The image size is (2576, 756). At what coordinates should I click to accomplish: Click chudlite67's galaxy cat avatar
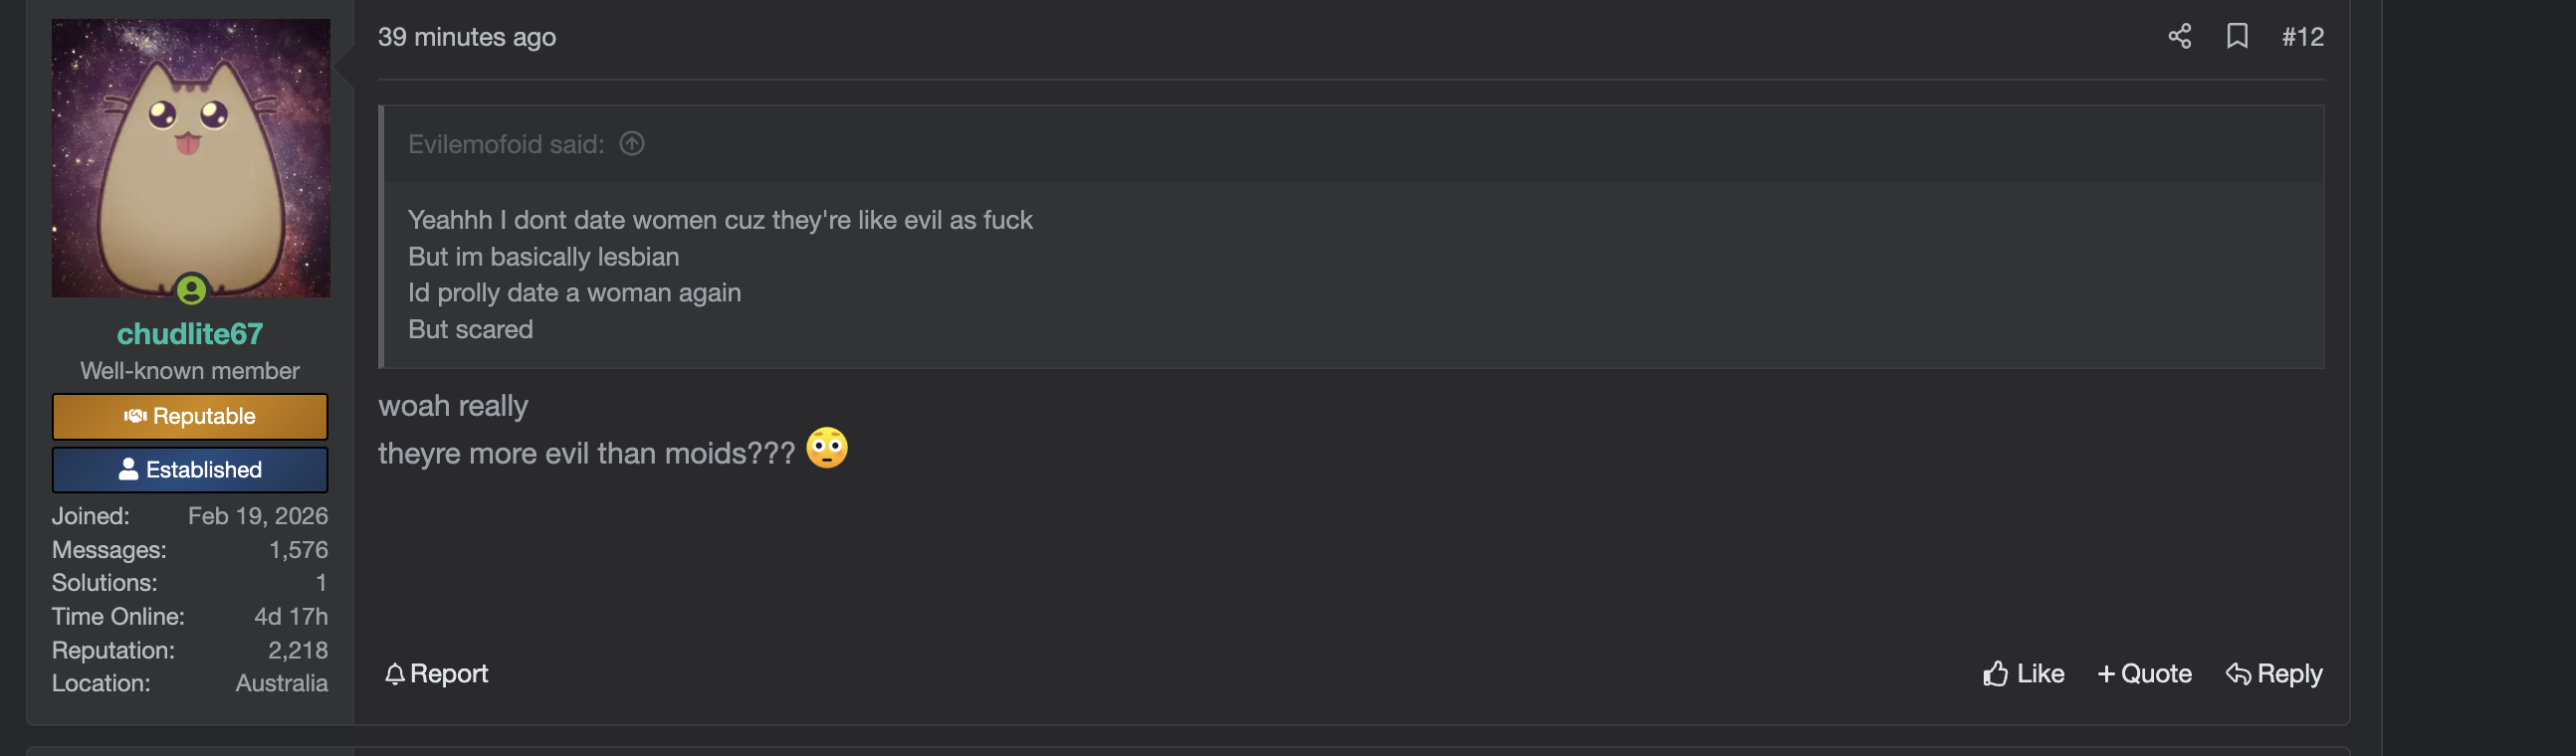pyautogui.click(x=191, y=158)
